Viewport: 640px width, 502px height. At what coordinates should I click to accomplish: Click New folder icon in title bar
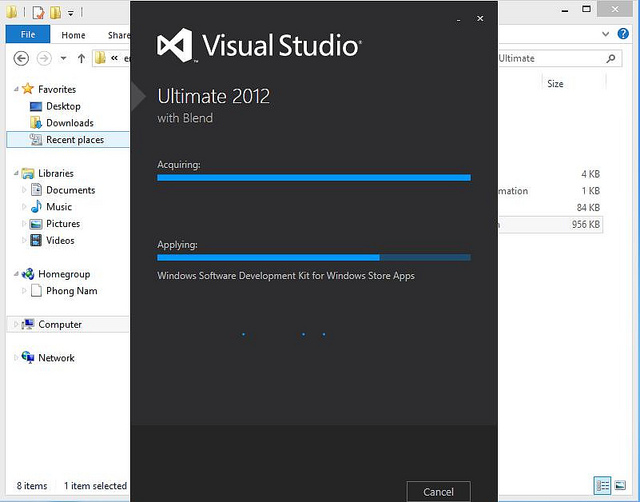coord(56,12)
